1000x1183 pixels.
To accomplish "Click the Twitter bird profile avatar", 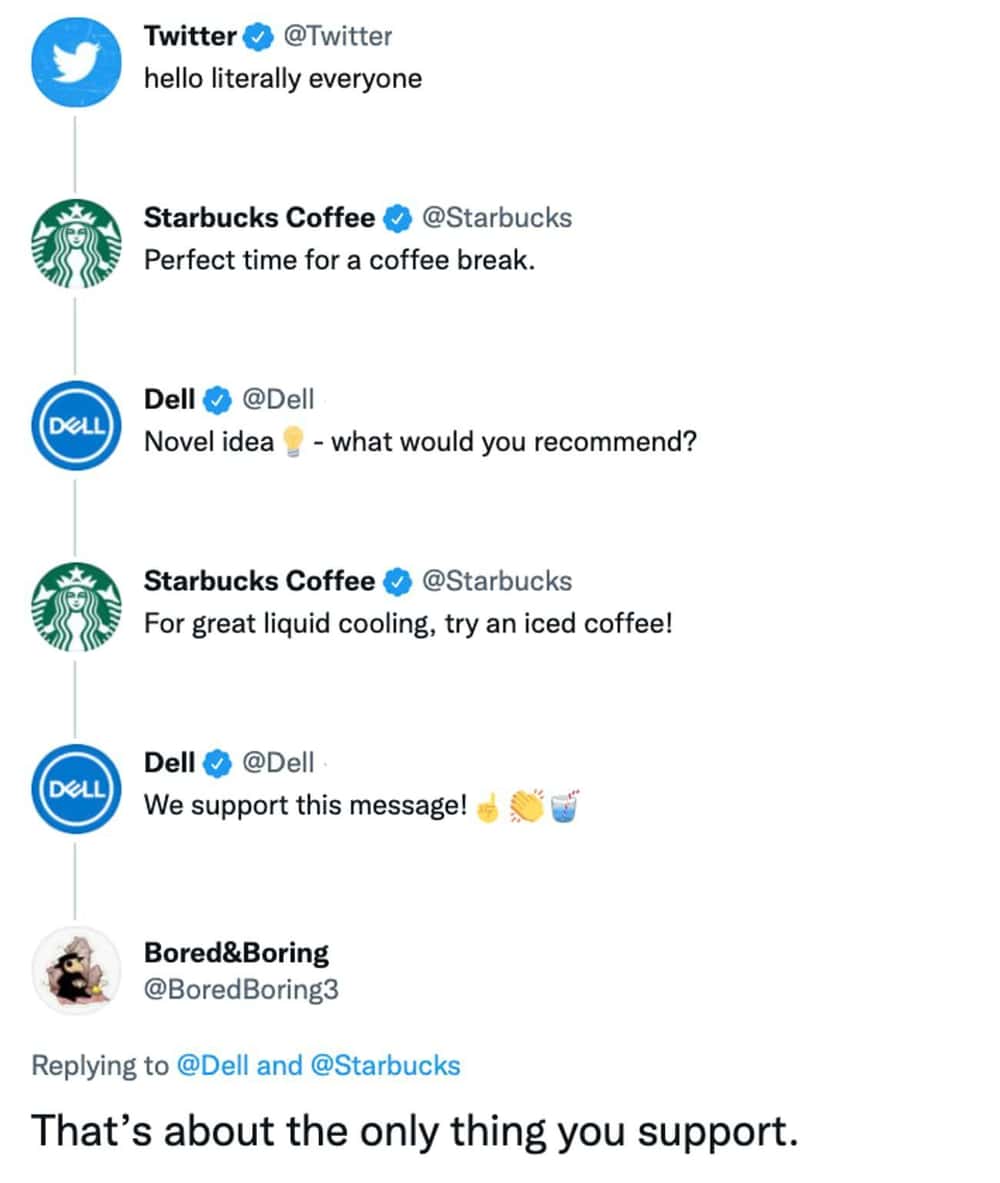I will tap(76, 62).
